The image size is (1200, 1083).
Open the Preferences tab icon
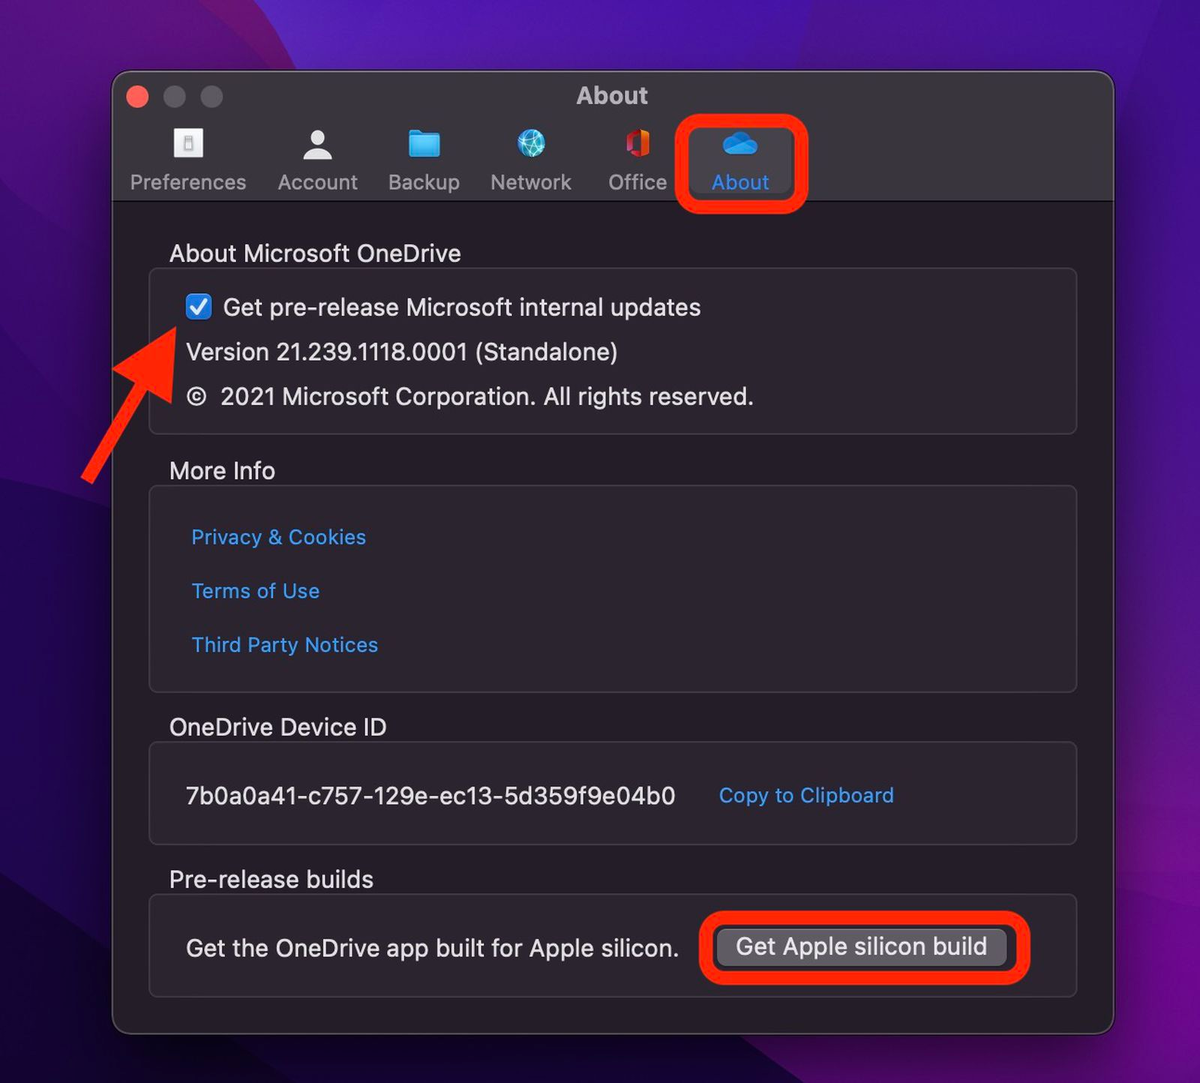[x=188, y=143]
